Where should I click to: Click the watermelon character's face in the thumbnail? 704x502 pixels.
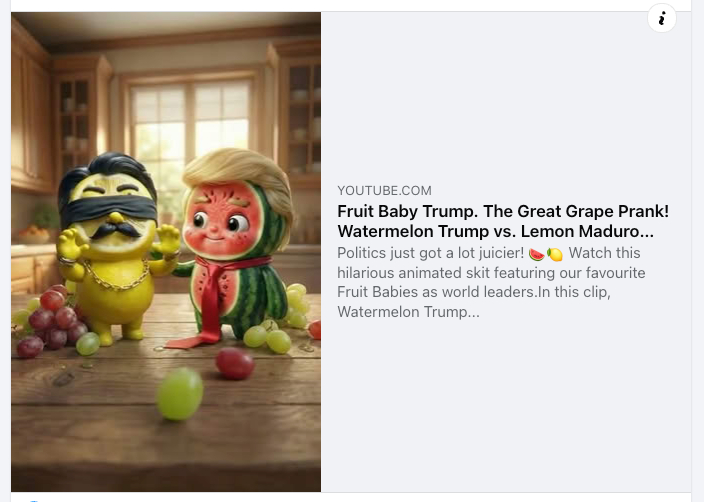[219, 220]
